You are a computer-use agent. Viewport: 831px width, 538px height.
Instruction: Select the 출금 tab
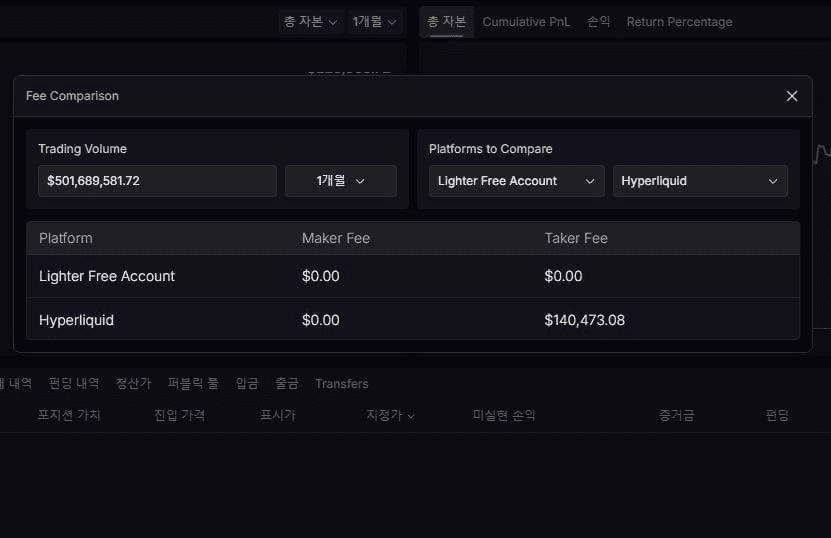pyautogui.click(x=287, y=384)
